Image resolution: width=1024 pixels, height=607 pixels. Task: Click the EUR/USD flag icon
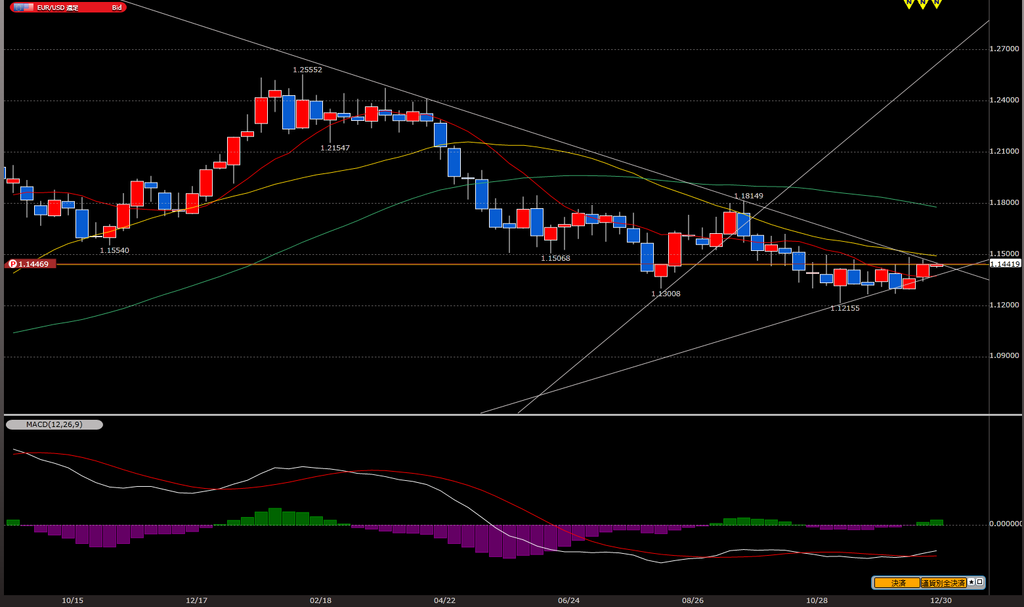22,7
